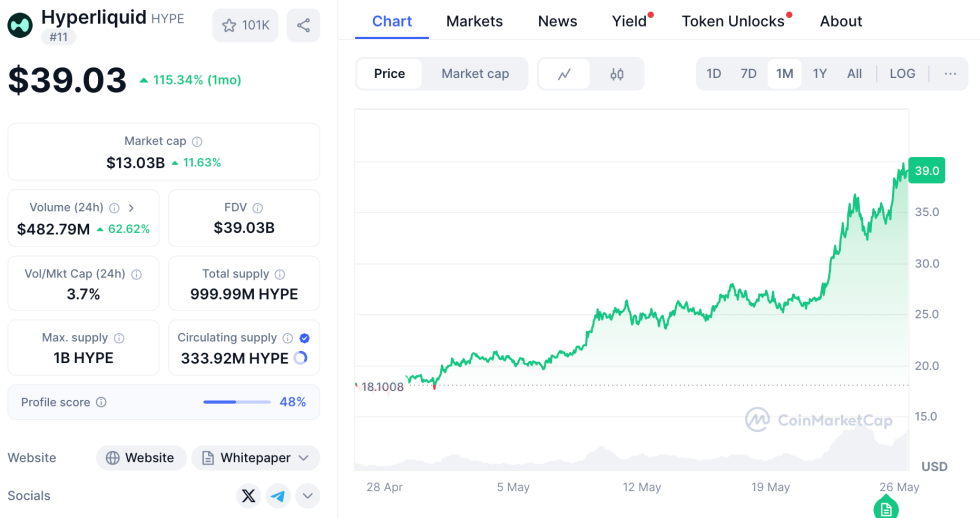980x518 pixels.
Task: Open the Token Unlocks tab
Action: coord(733,21)
